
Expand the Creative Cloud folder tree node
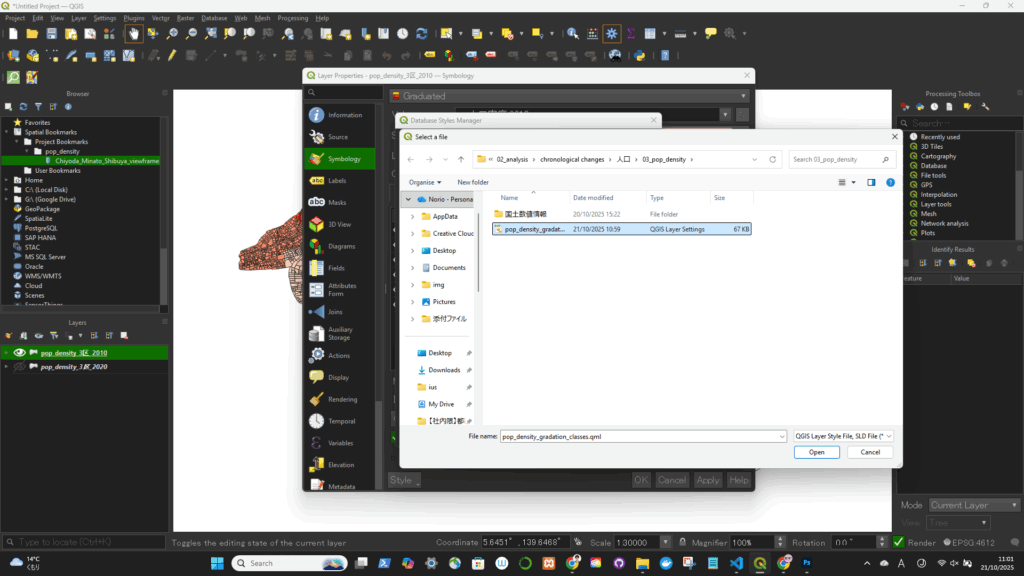(x=412, y=233)
